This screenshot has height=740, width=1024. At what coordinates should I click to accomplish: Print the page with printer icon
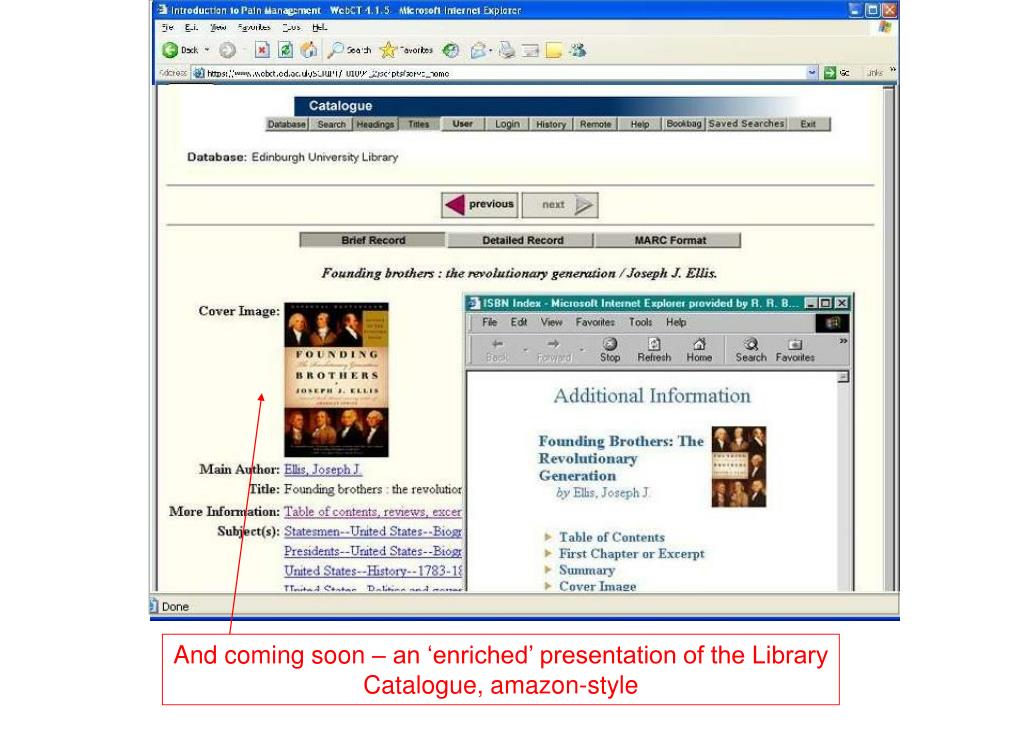pos(507,50)
